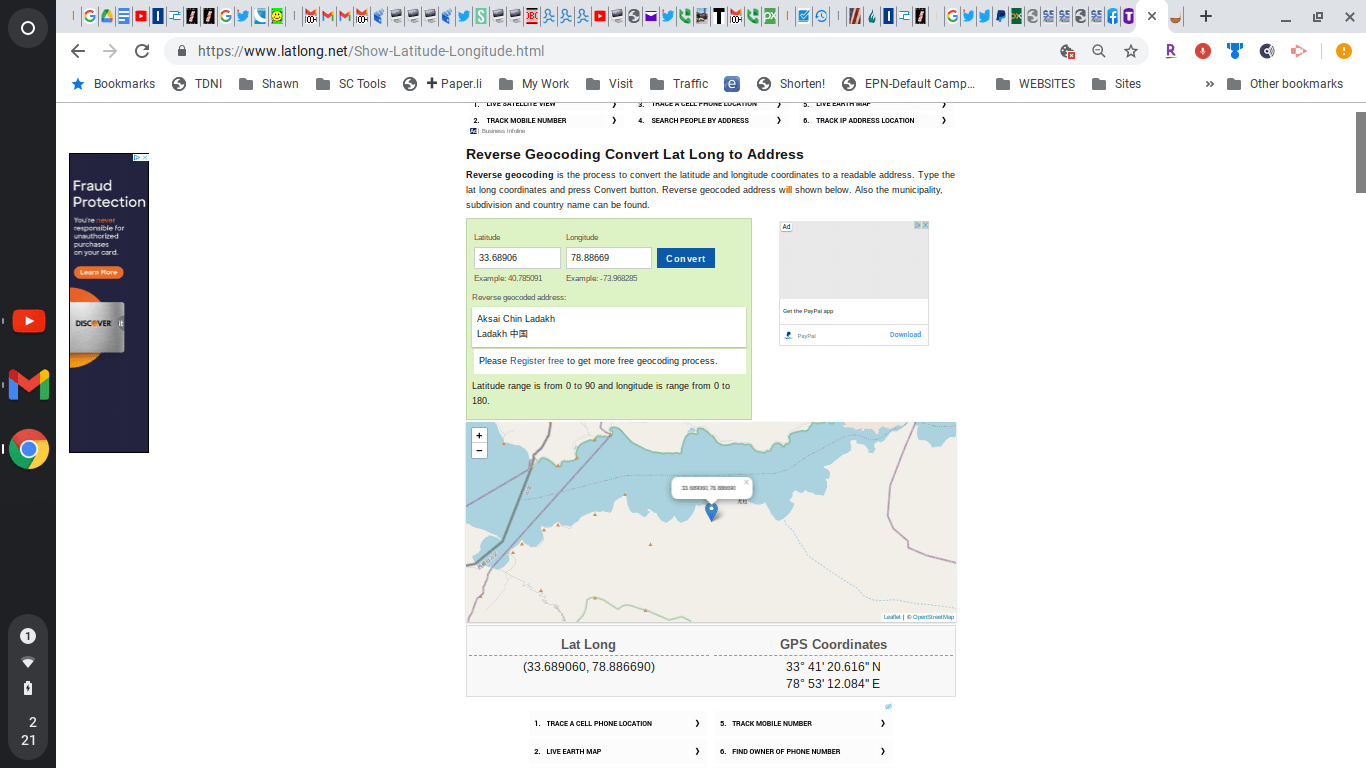This screenshot has width=1366, height=768.
Task: Open the site cookies icon in the address bar
Action: (x=1066, y=51)
